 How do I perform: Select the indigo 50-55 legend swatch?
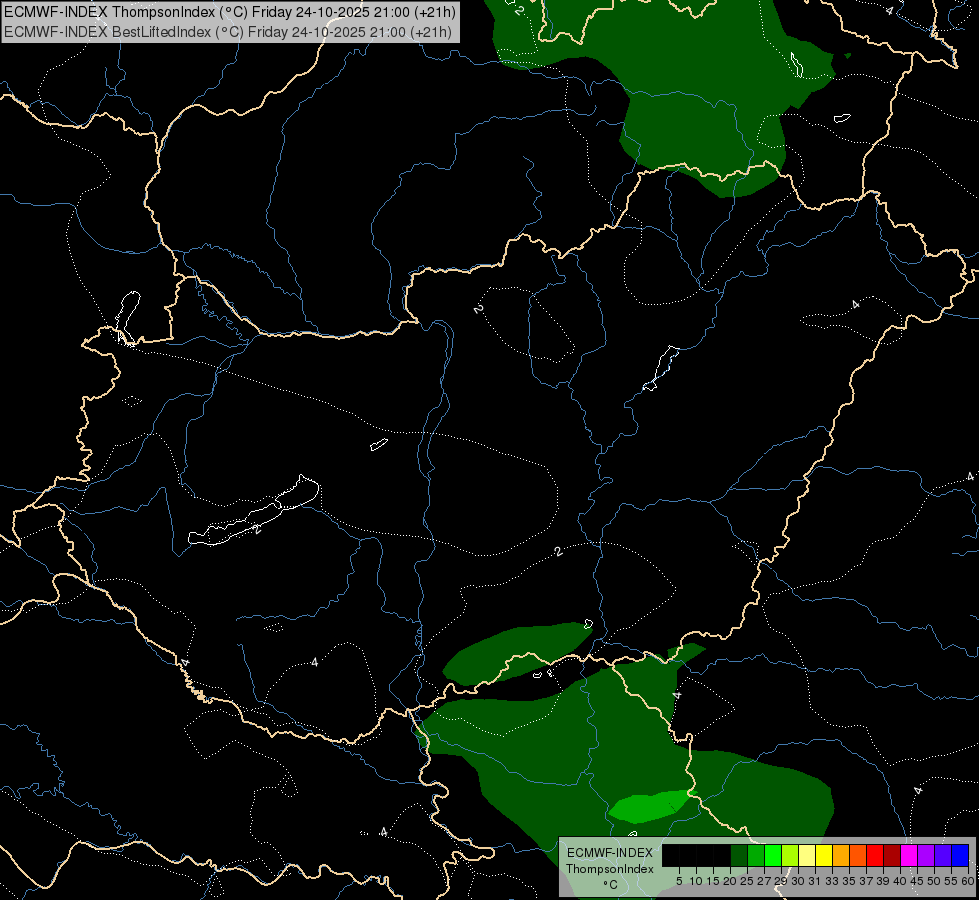click(943, 855)
